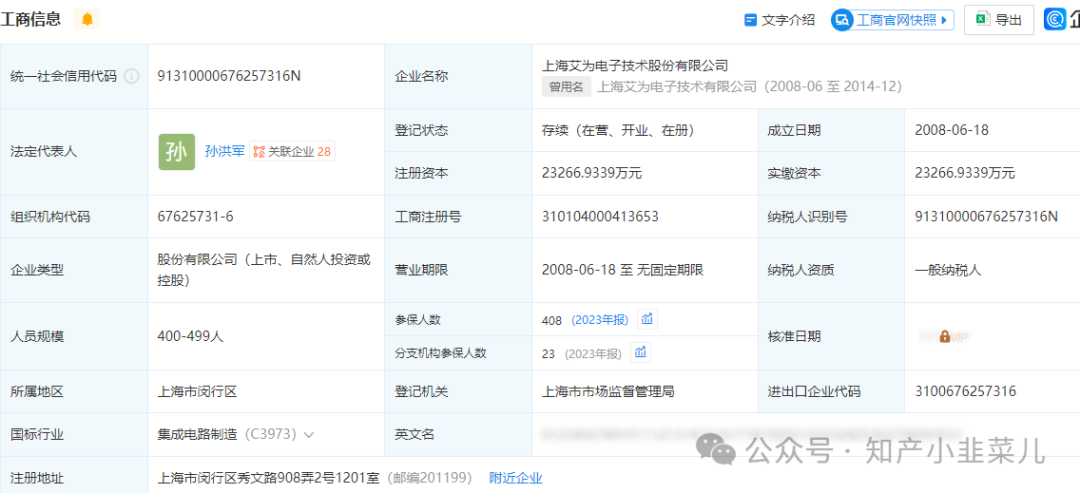1080x493 pixels.
Task: Click the 进出口企业代码 label cell
Action: coord(831,392)
